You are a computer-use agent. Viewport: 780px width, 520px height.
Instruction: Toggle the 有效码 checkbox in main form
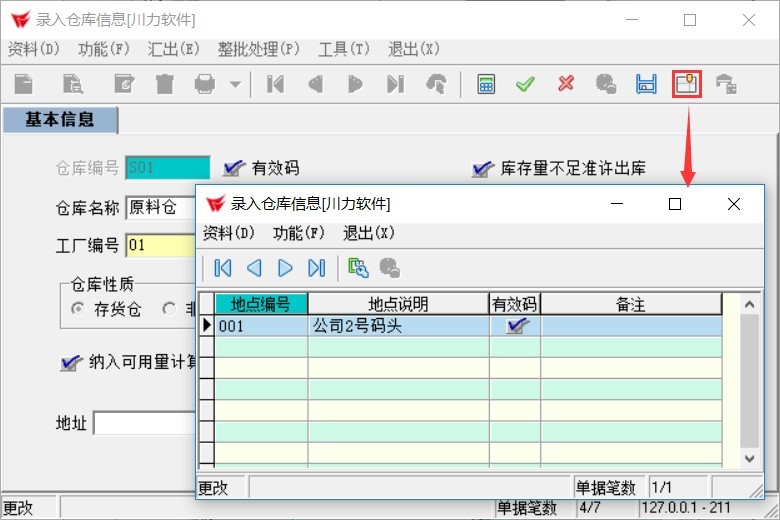[x=235, y=168]
